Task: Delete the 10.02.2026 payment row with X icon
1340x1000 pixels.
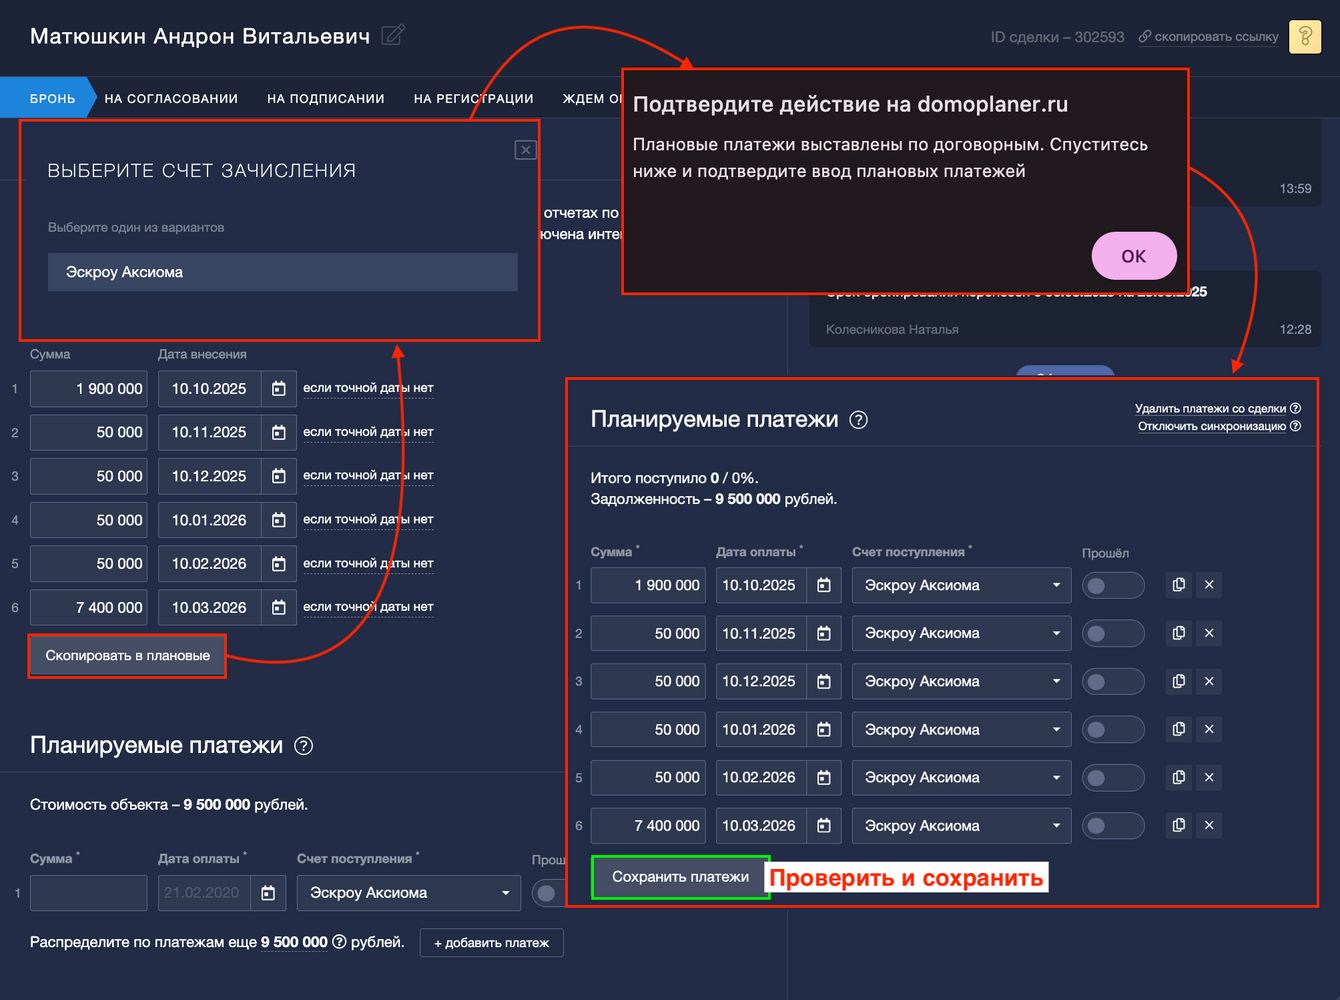Action: coord(1209,777)
